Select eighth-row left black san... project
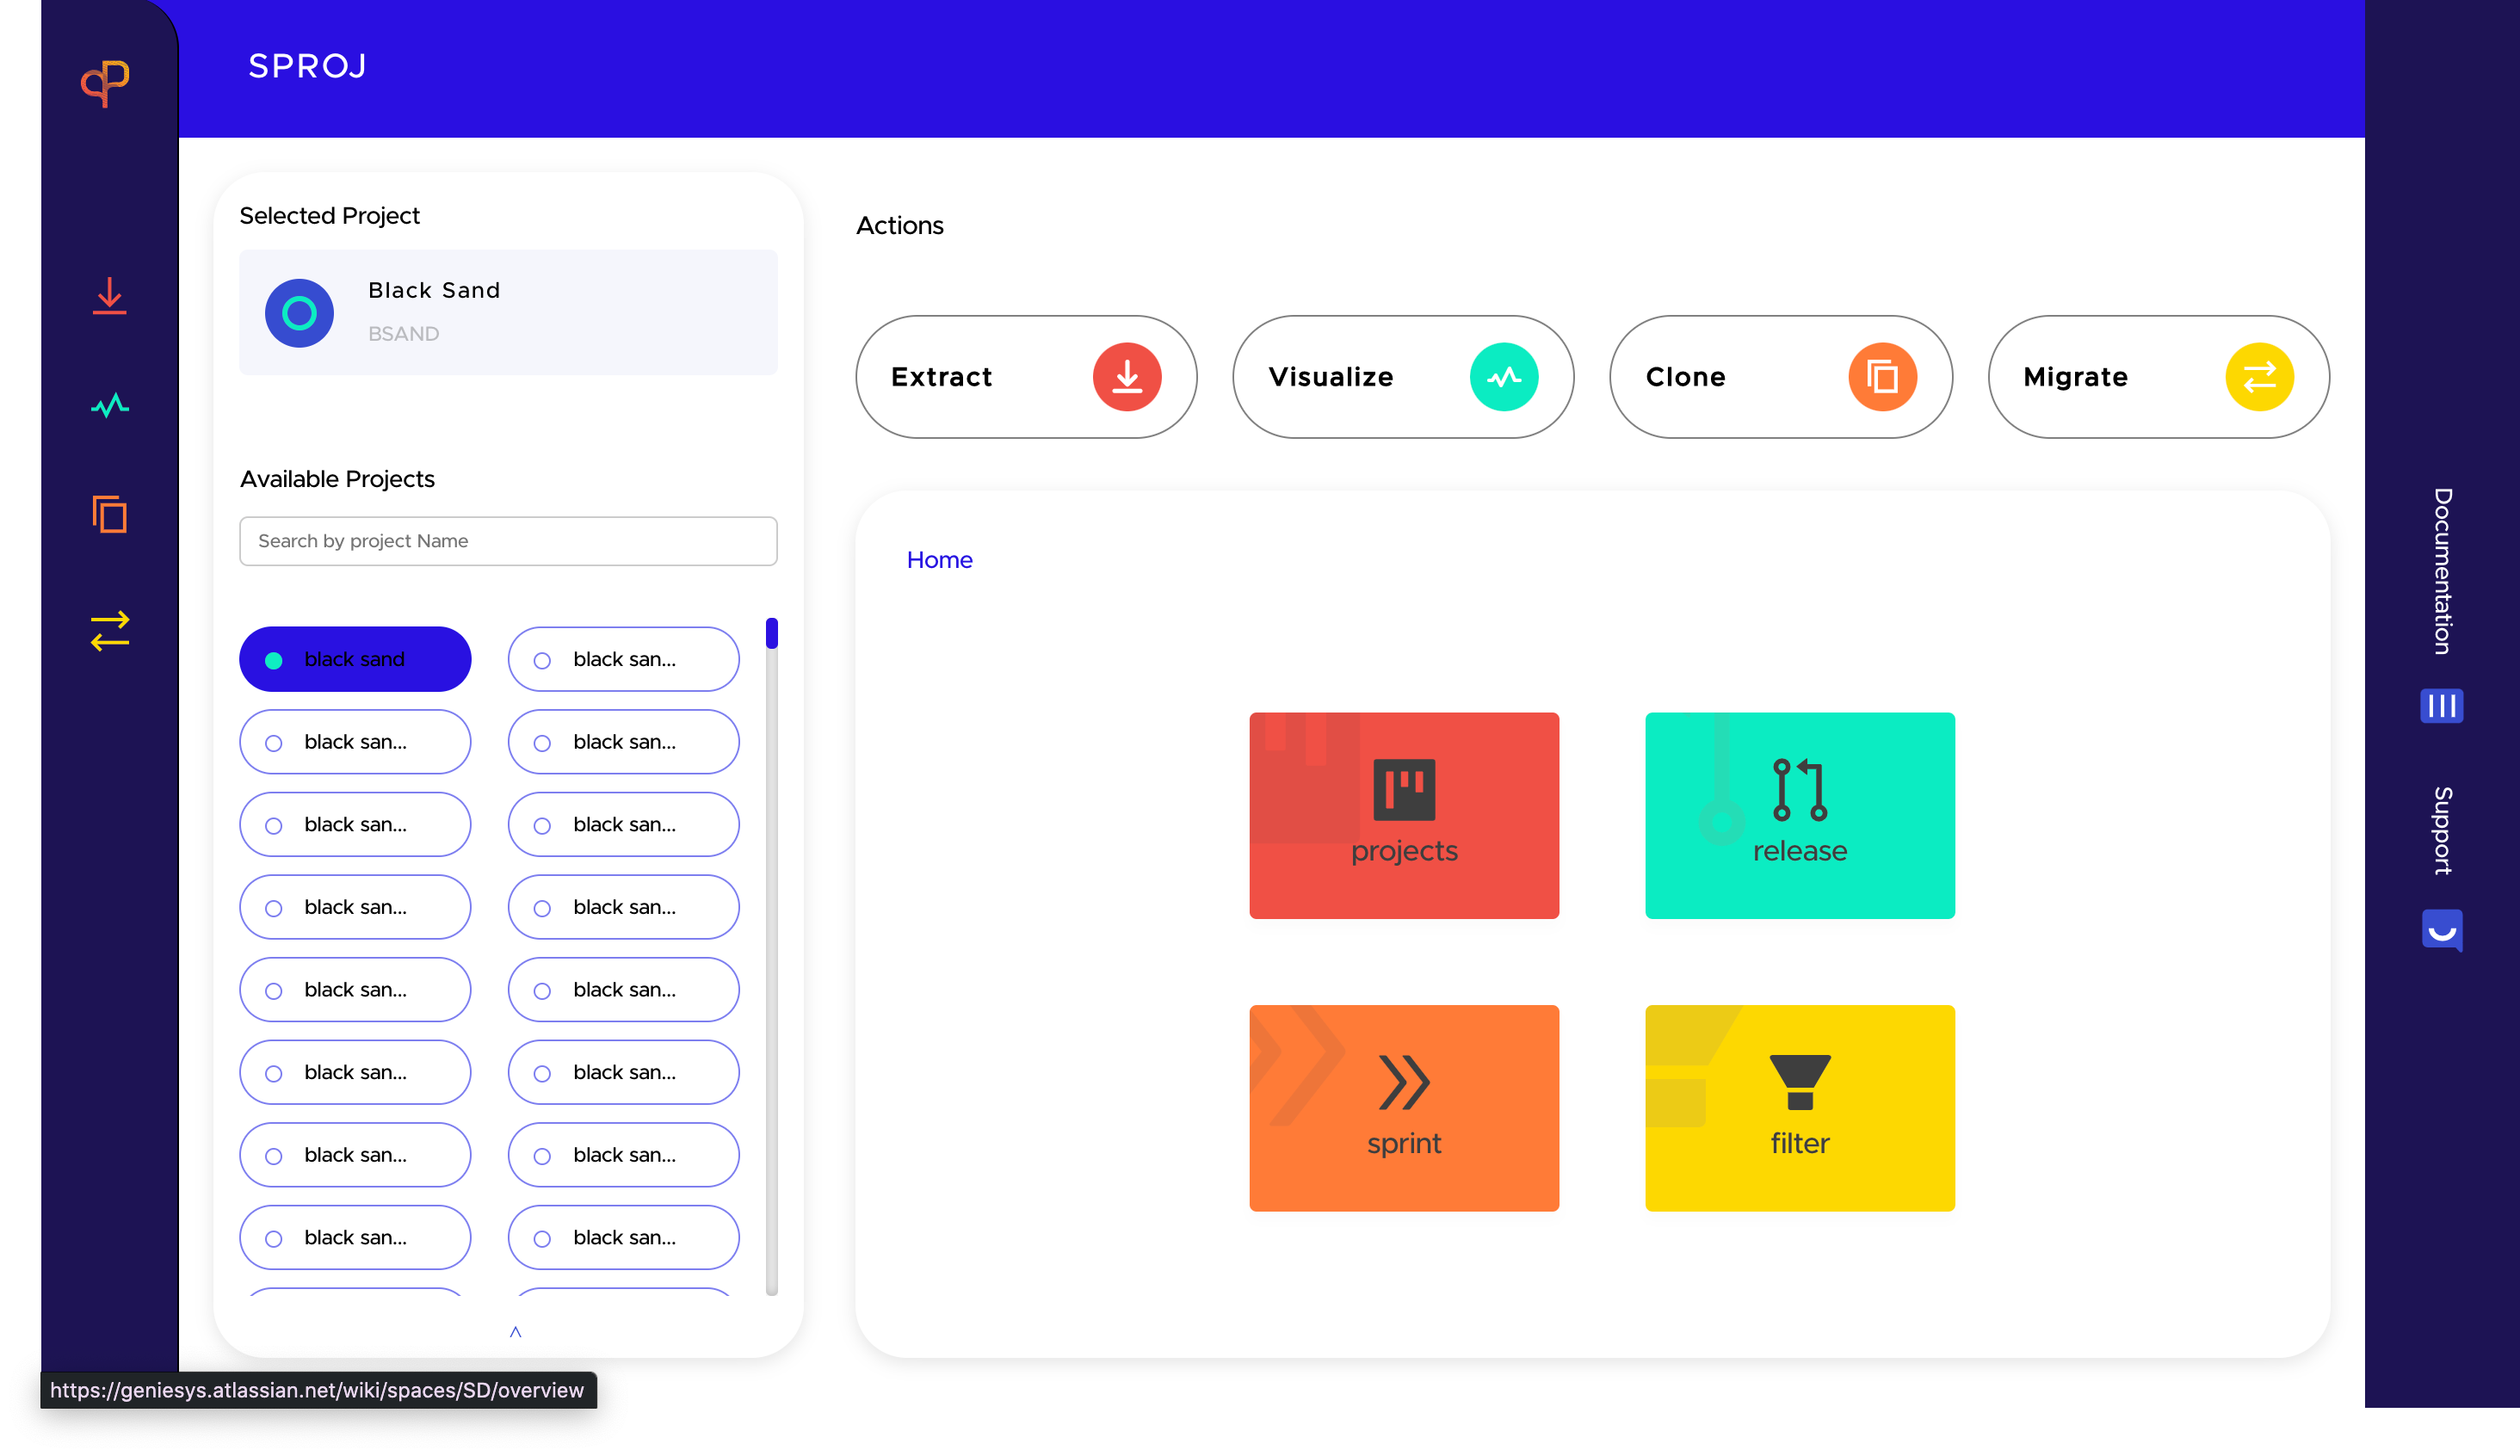This screenshot has width=2520, height=1456. pos(355,1237)
